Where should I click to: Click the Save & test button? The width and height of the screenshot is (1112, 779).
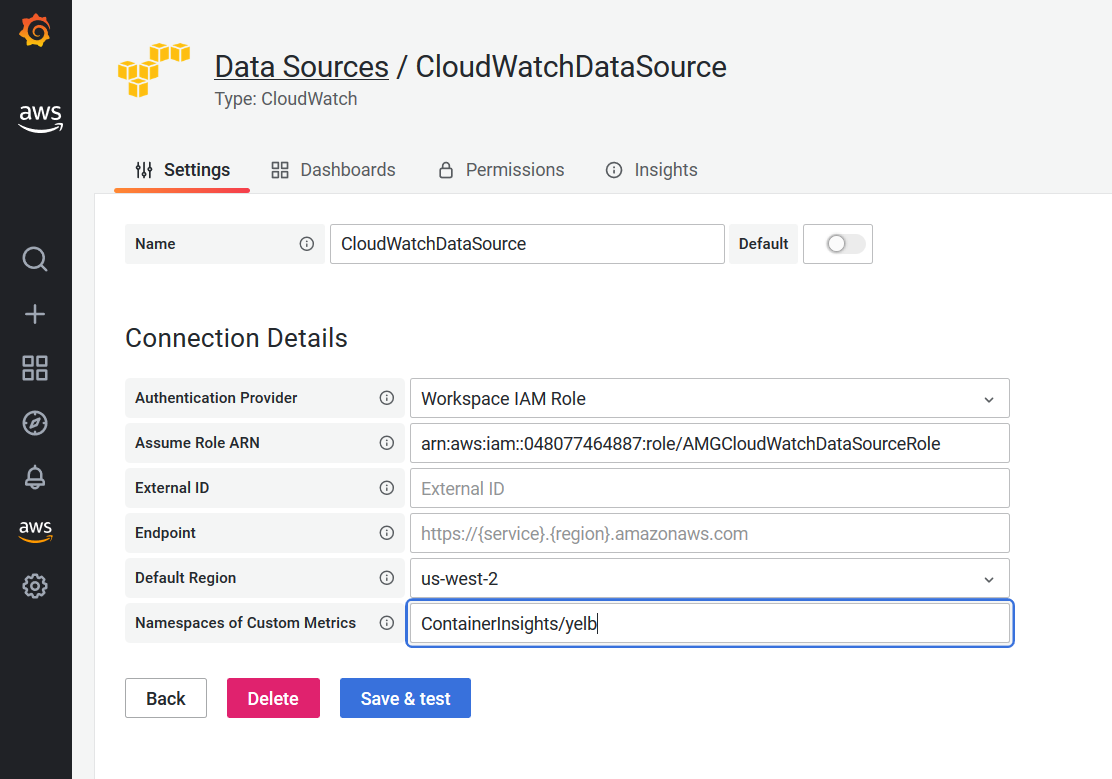coord(405,699)
